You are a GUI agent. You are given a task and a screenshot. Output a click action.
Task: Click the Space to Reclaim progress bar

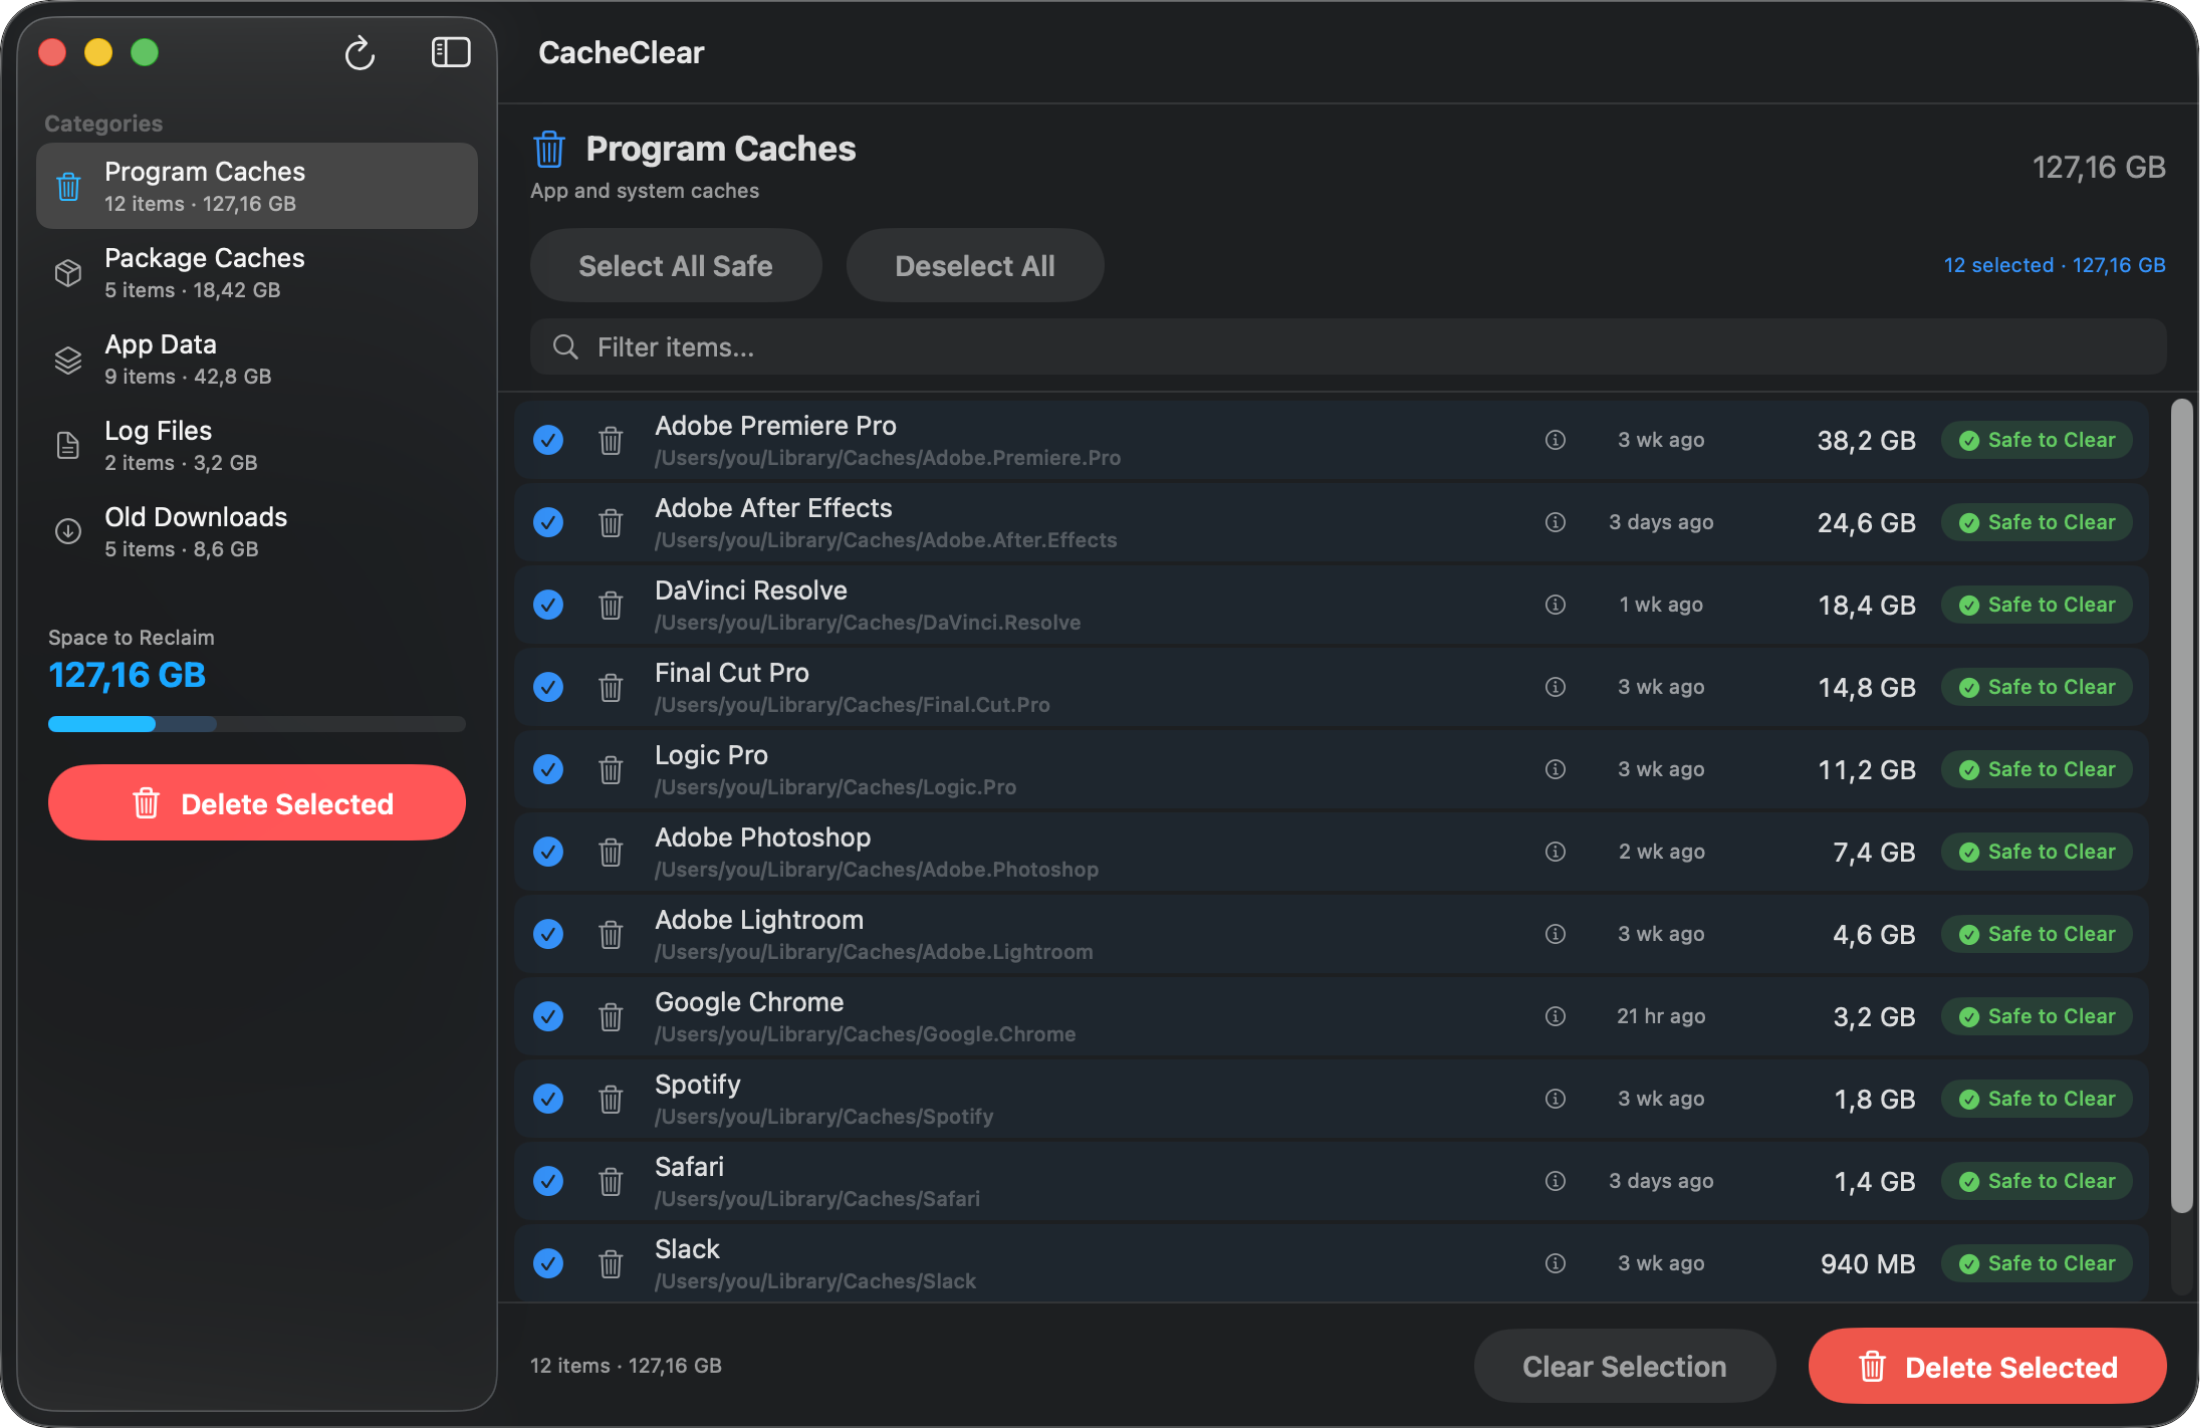(x=256, y=723)
